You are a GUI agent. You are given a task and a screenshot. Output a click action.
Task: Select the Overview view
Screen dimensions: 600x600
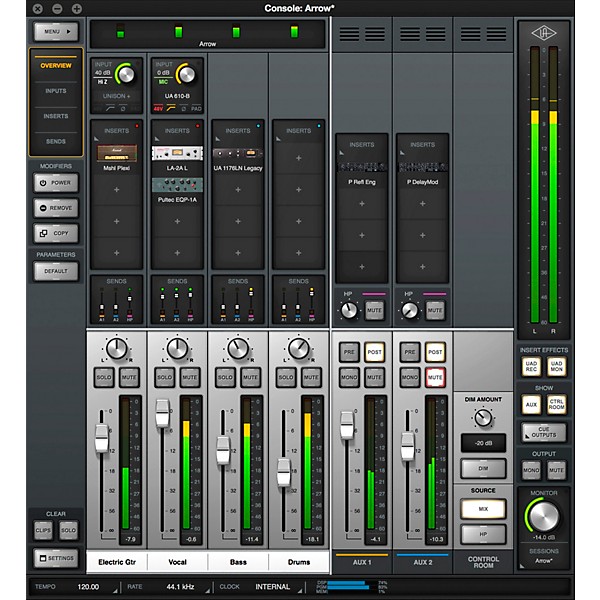pos(56,65)
